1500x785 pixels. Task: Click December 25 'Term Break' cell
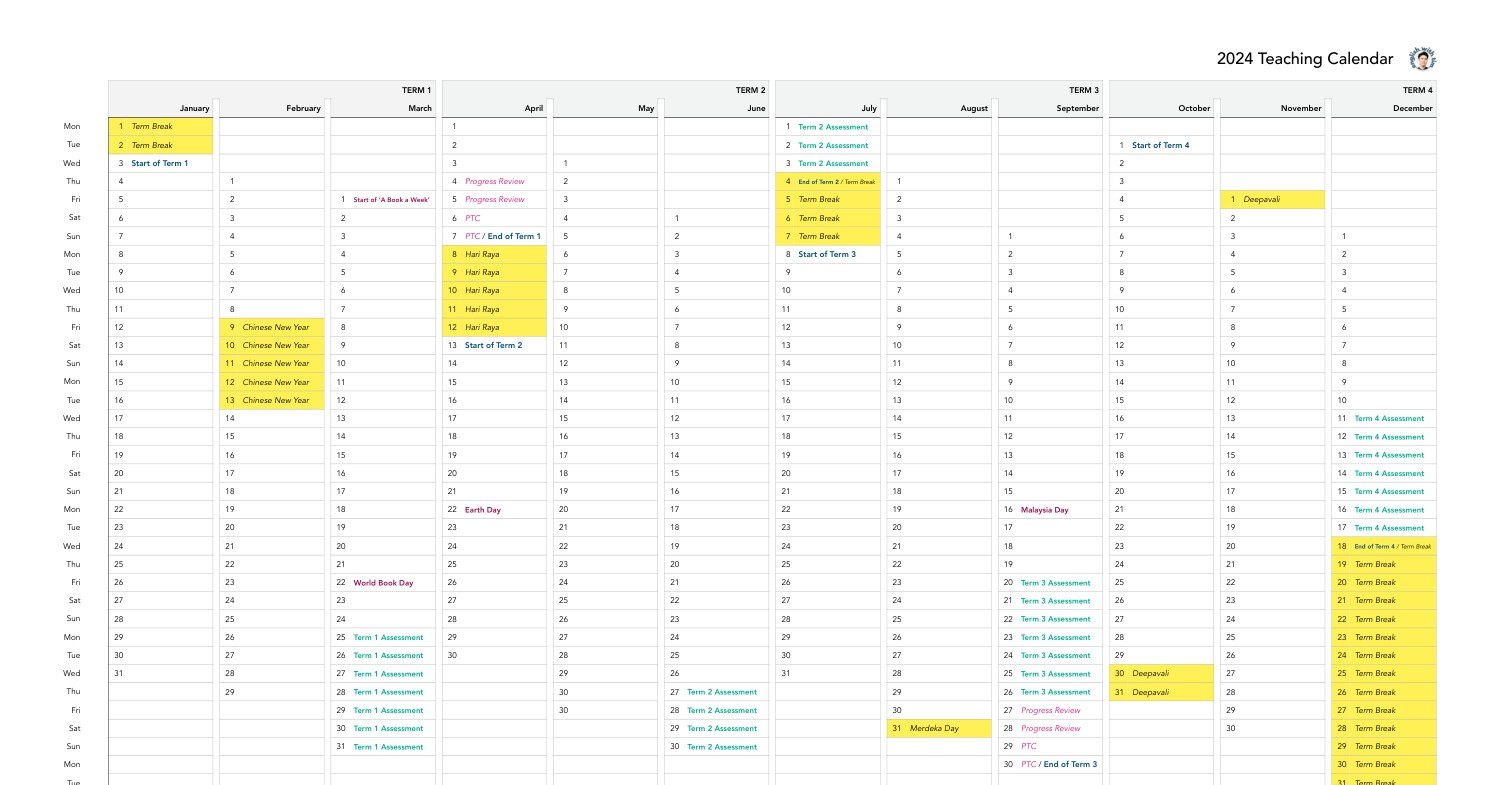(x=1384, y=673)
